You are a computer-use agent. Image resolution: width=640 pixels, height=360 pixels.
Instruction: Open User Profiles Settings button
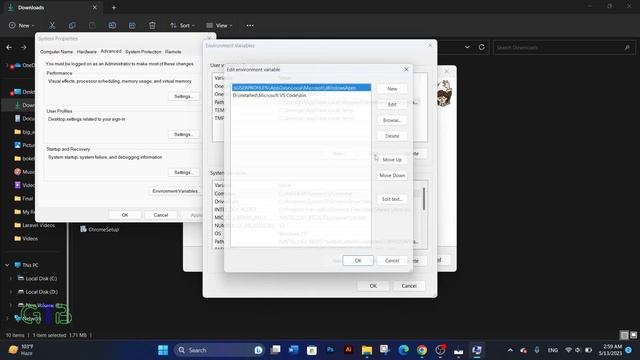point(183,134)
